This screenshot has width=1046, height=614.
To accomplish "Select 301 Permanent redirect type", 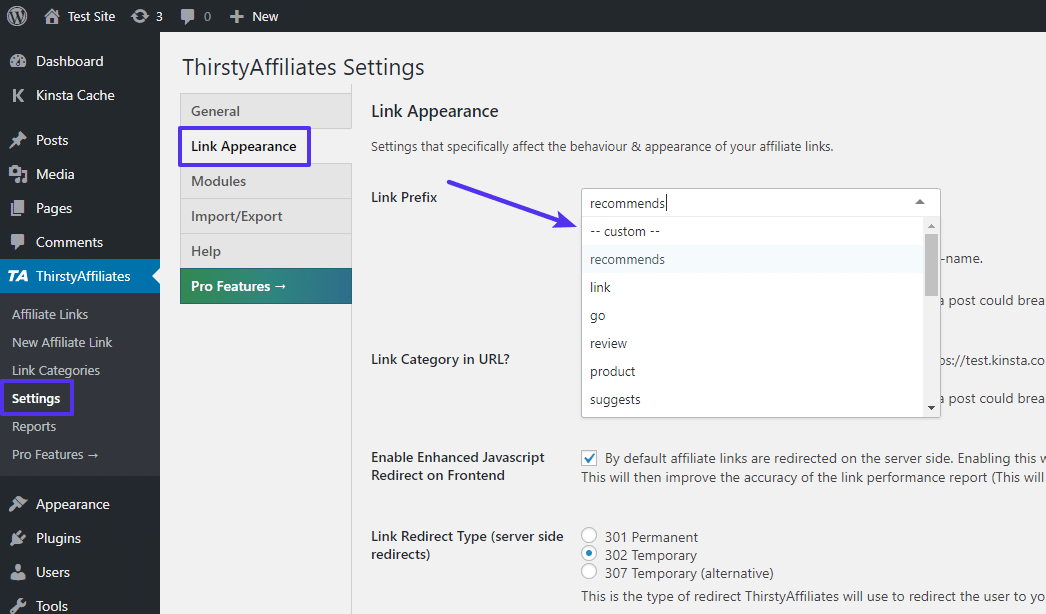I will coord(589,536).
